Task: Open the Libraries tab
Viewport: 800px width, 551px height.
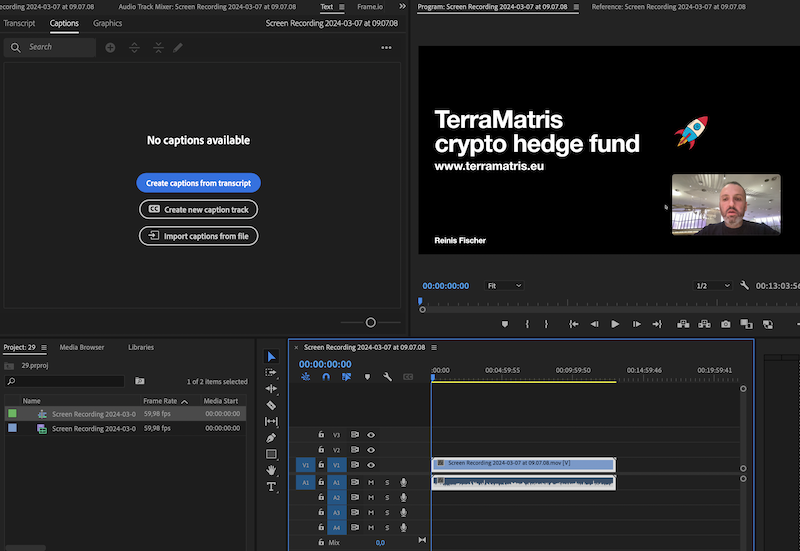Action: pyautogui.click(x=141, y=347)
